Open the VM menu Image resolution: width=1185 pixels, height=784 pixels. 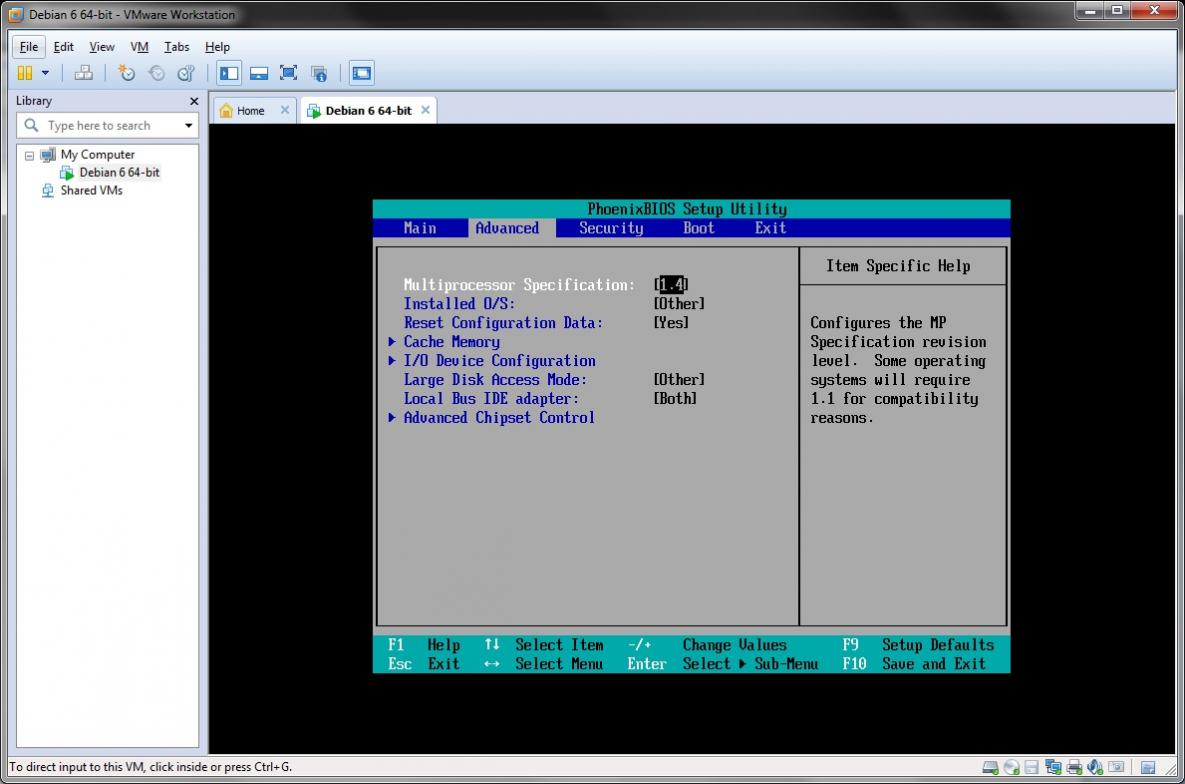click(x=139, y=47)
